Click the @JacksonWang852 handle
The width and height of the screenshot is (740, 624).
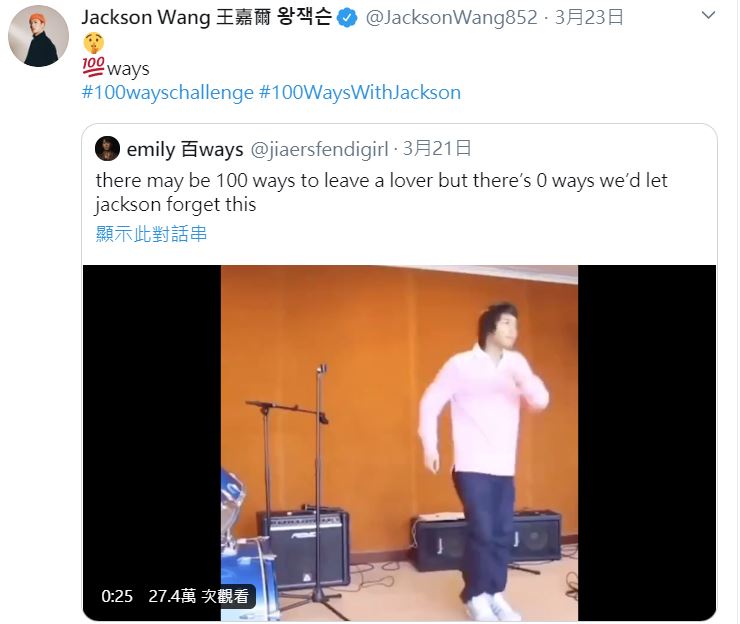point(452,18)
